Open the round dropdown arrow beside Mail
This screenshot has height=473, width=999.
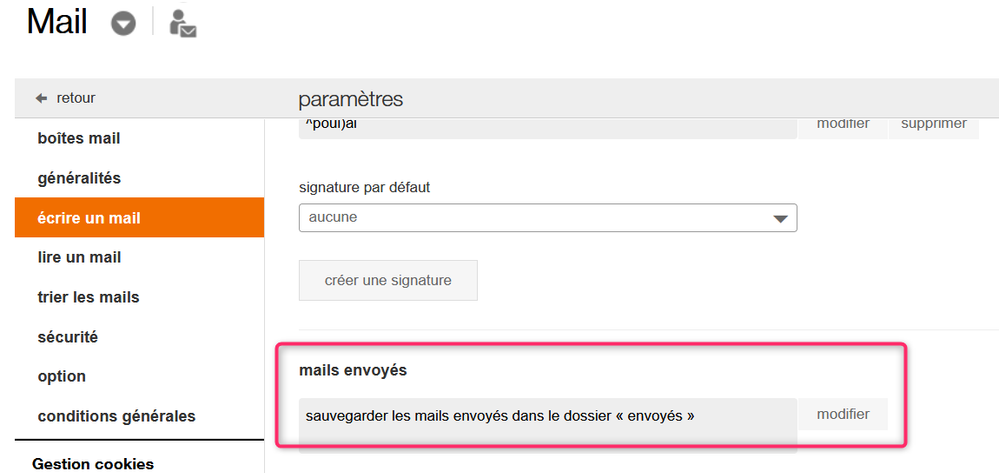pos(123,23)
